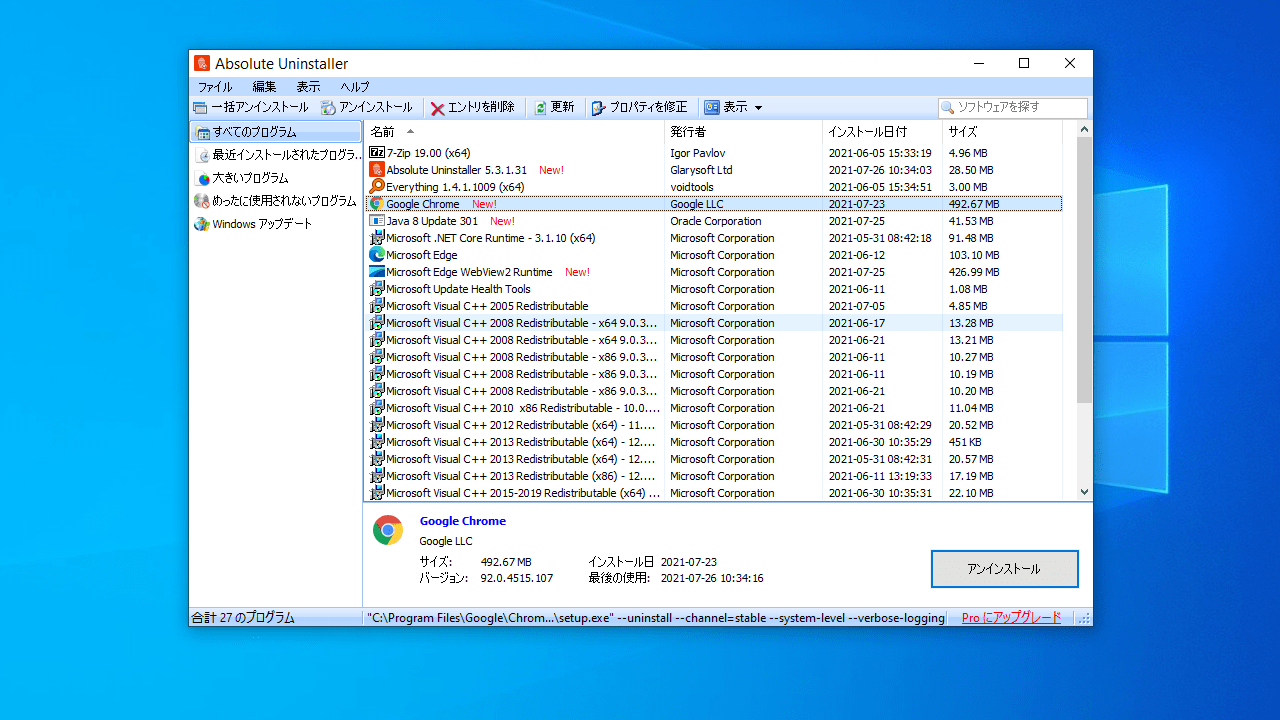Click the 更新 refresh icon

(x=540, y=107)
